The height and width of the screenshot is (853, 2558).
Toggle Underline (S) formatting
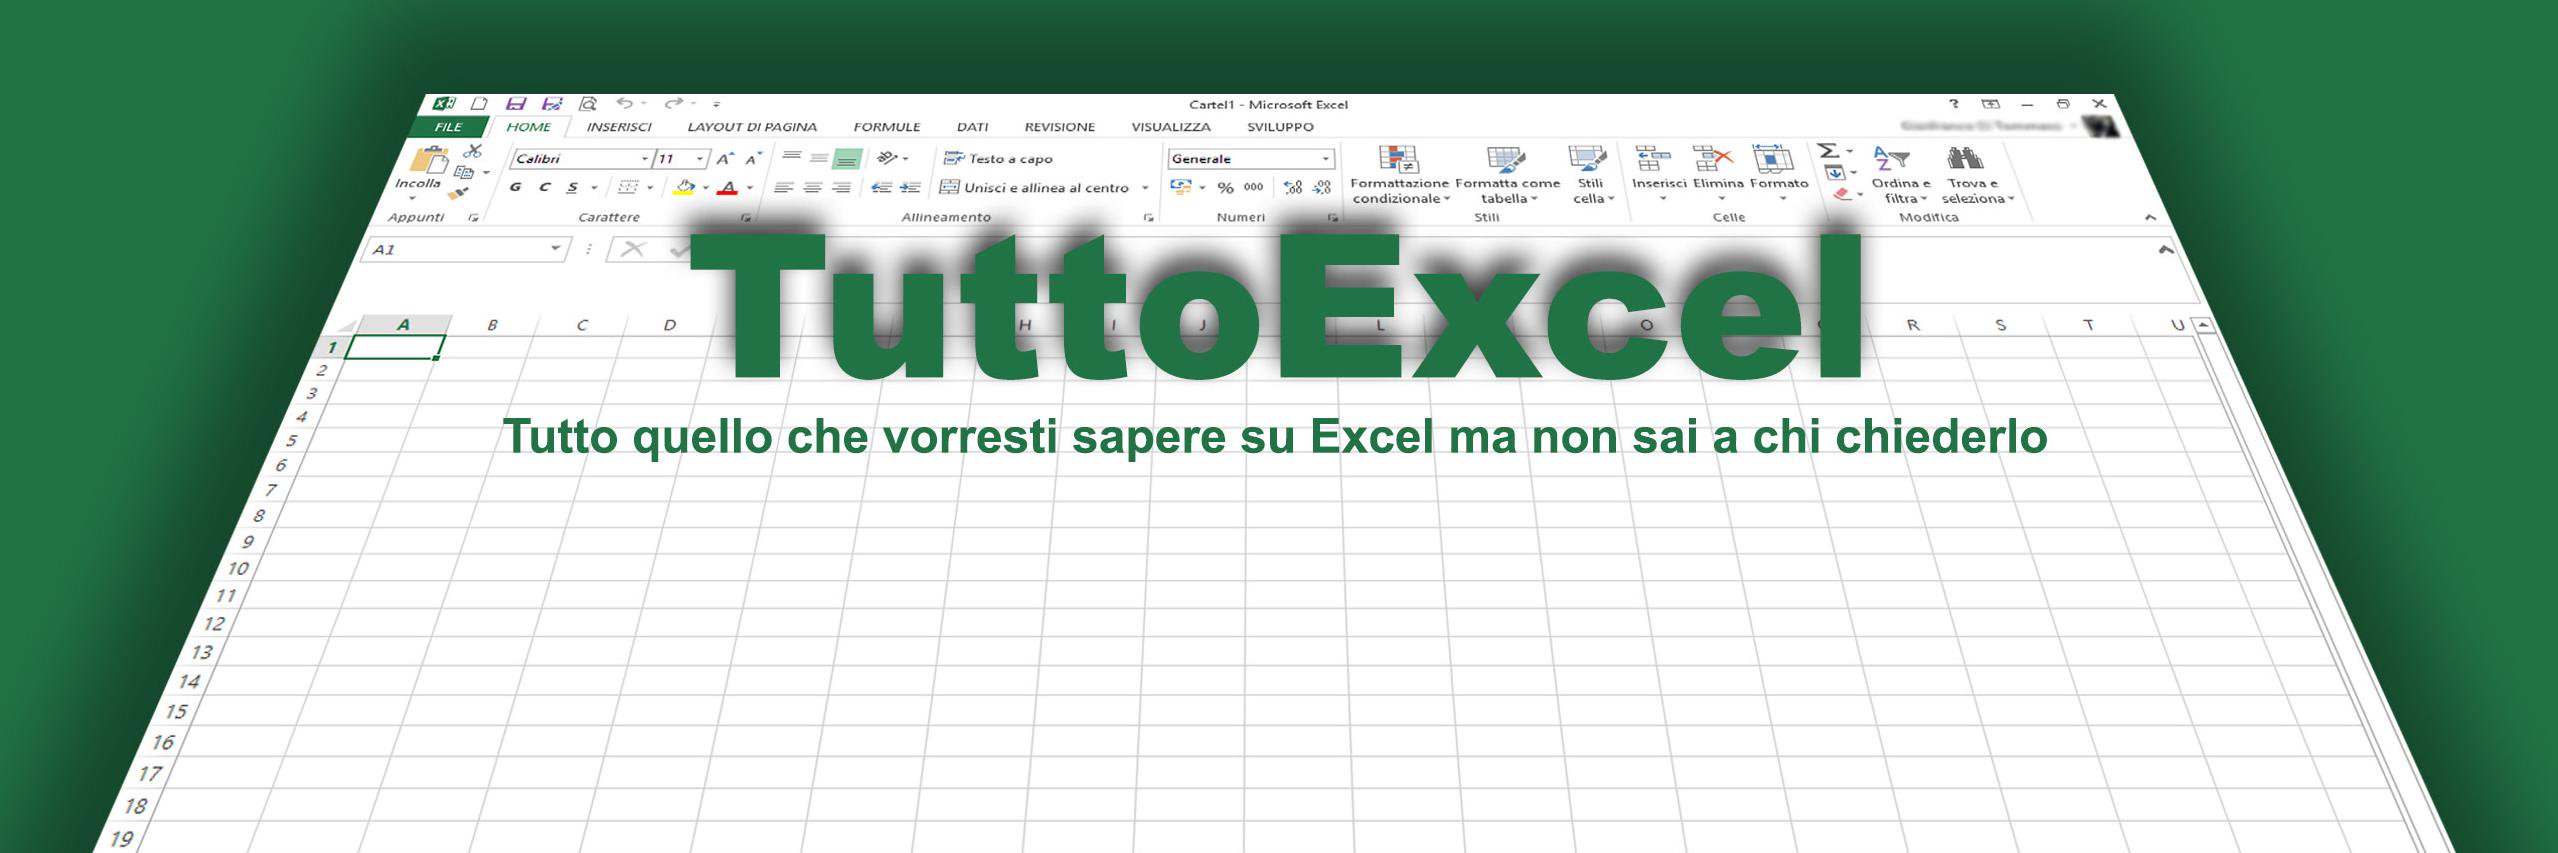click(x=572, y=187)
